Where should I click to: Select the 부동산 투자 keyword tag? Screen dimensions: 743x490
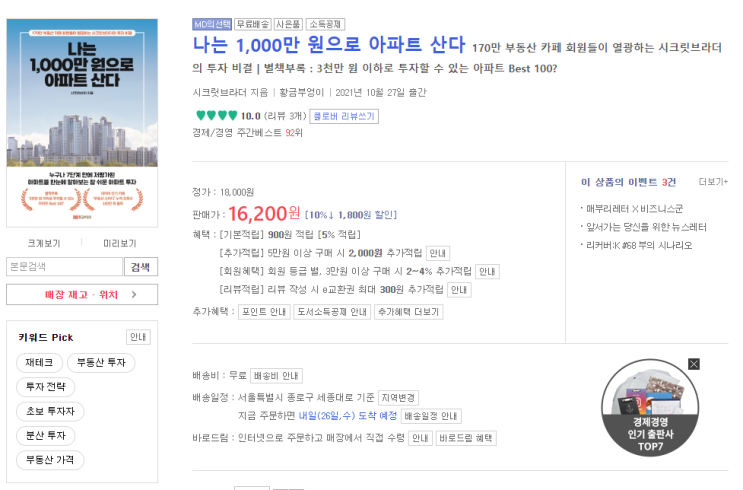tap(101, 363)
